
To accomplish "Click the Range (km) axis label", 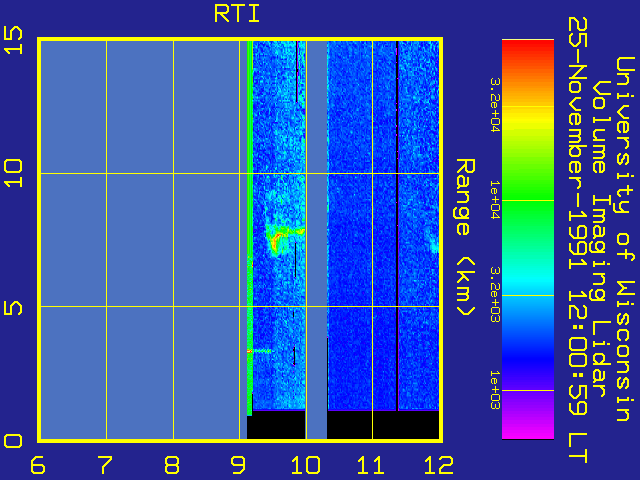I will click(x=465, y=238).
